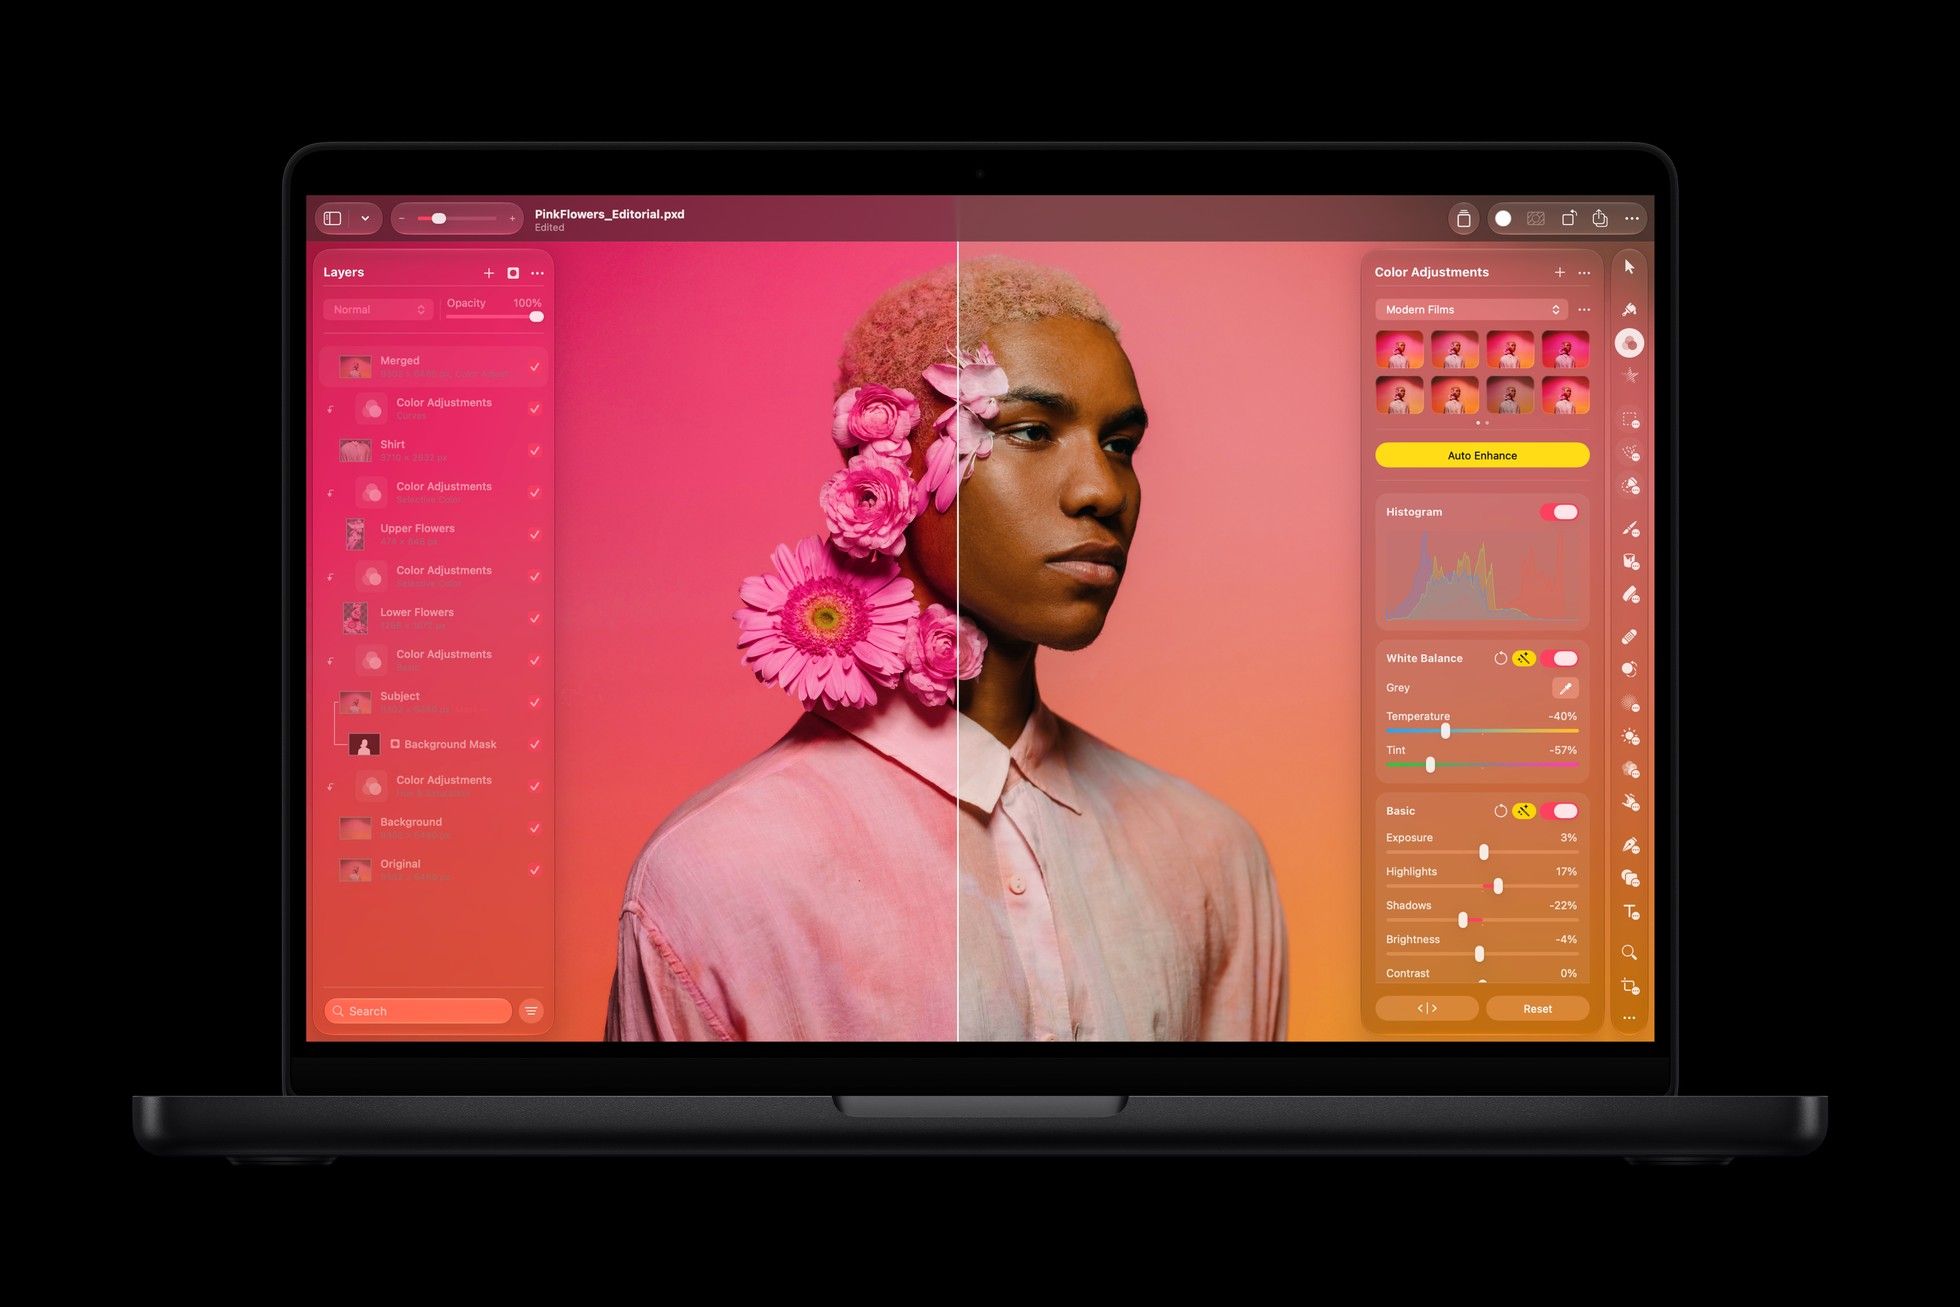Screen dimensions: 1960x1307
Task: Open the Normal blend mode dropdown
Action: pos(378,310)
